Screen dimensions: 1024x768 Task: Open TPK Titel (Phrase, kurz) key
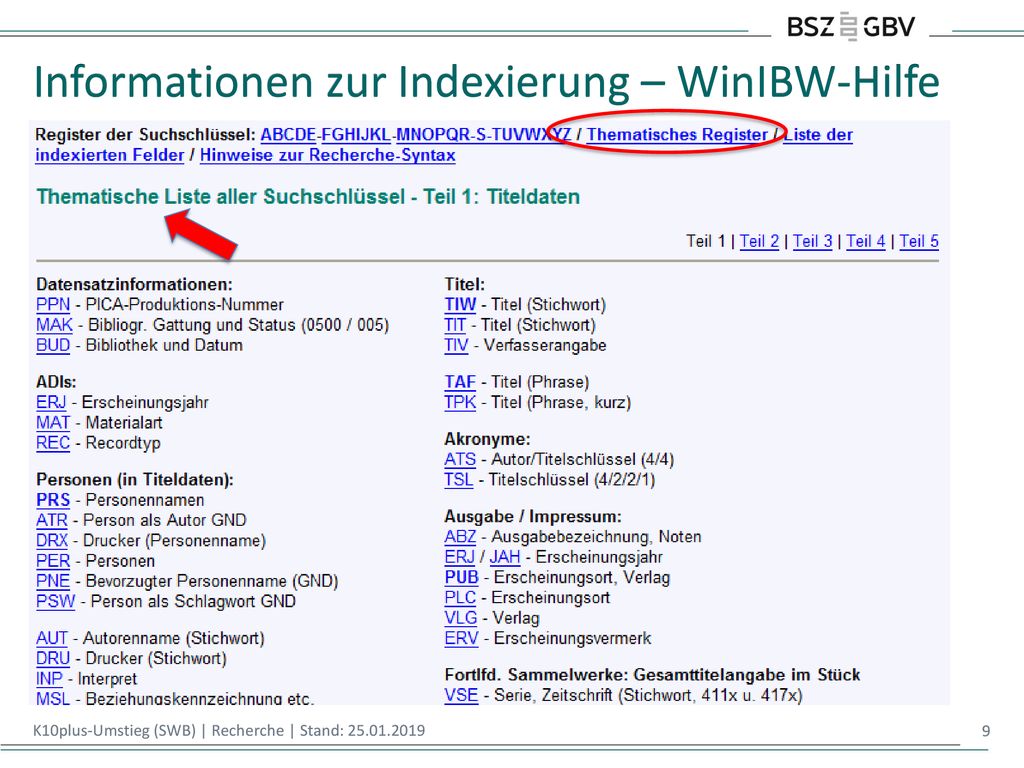tap(460, 402)
